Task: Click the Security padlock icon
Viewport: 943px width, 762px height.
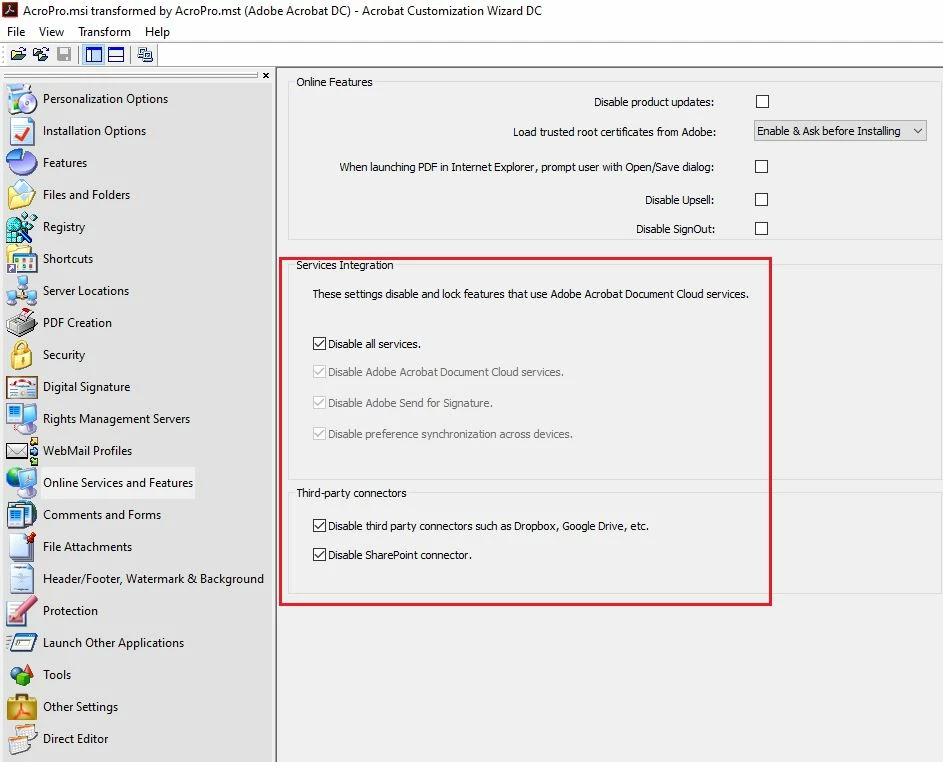Action: point(22,355)
